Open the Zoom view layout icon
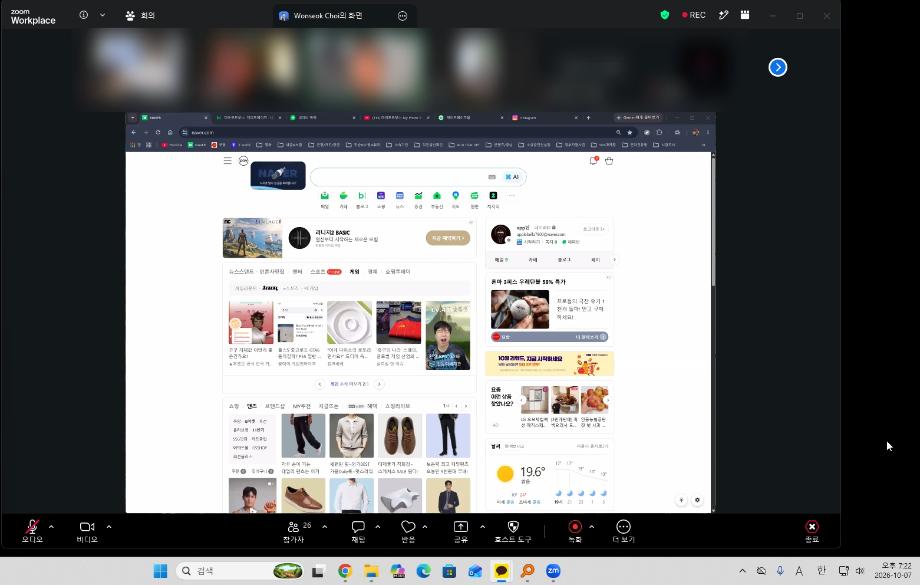This screenshot has height=585, width=920. tap(745, 15)
